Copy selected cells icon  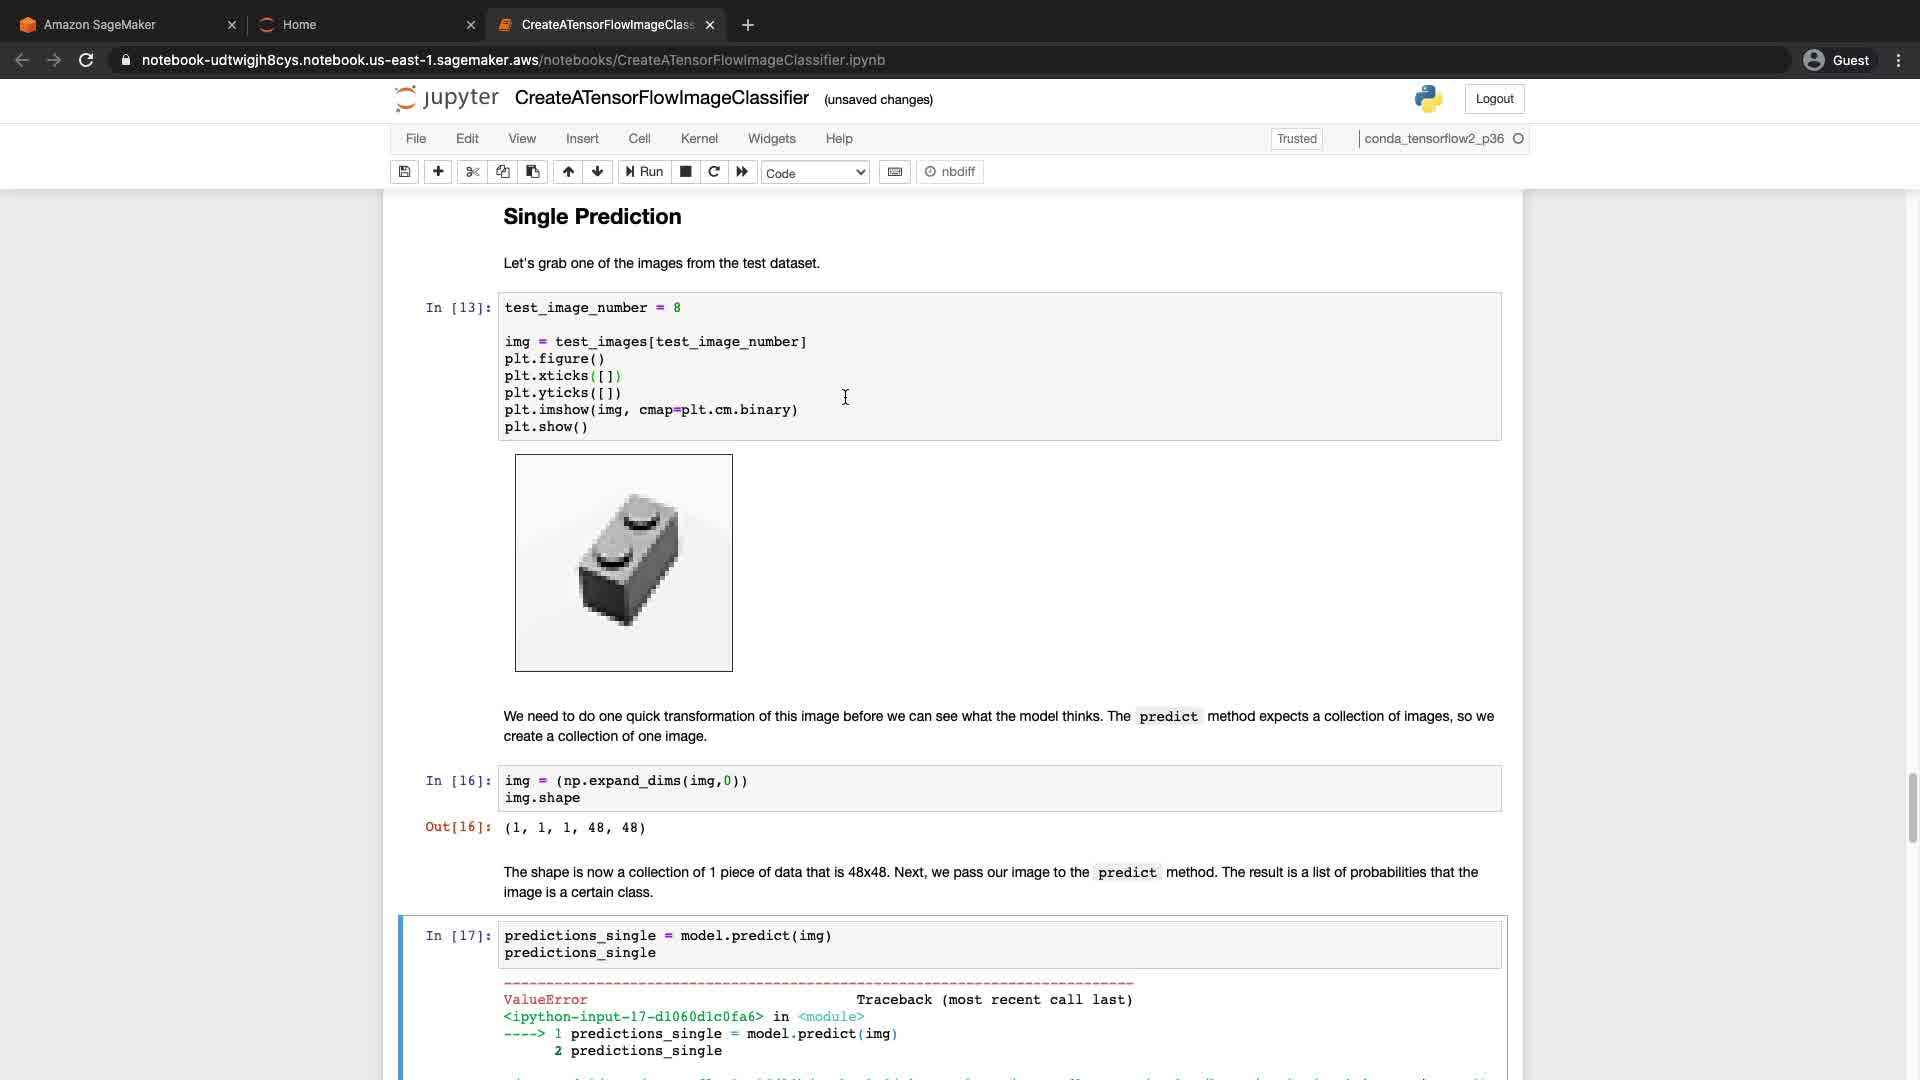click(503, 172)
